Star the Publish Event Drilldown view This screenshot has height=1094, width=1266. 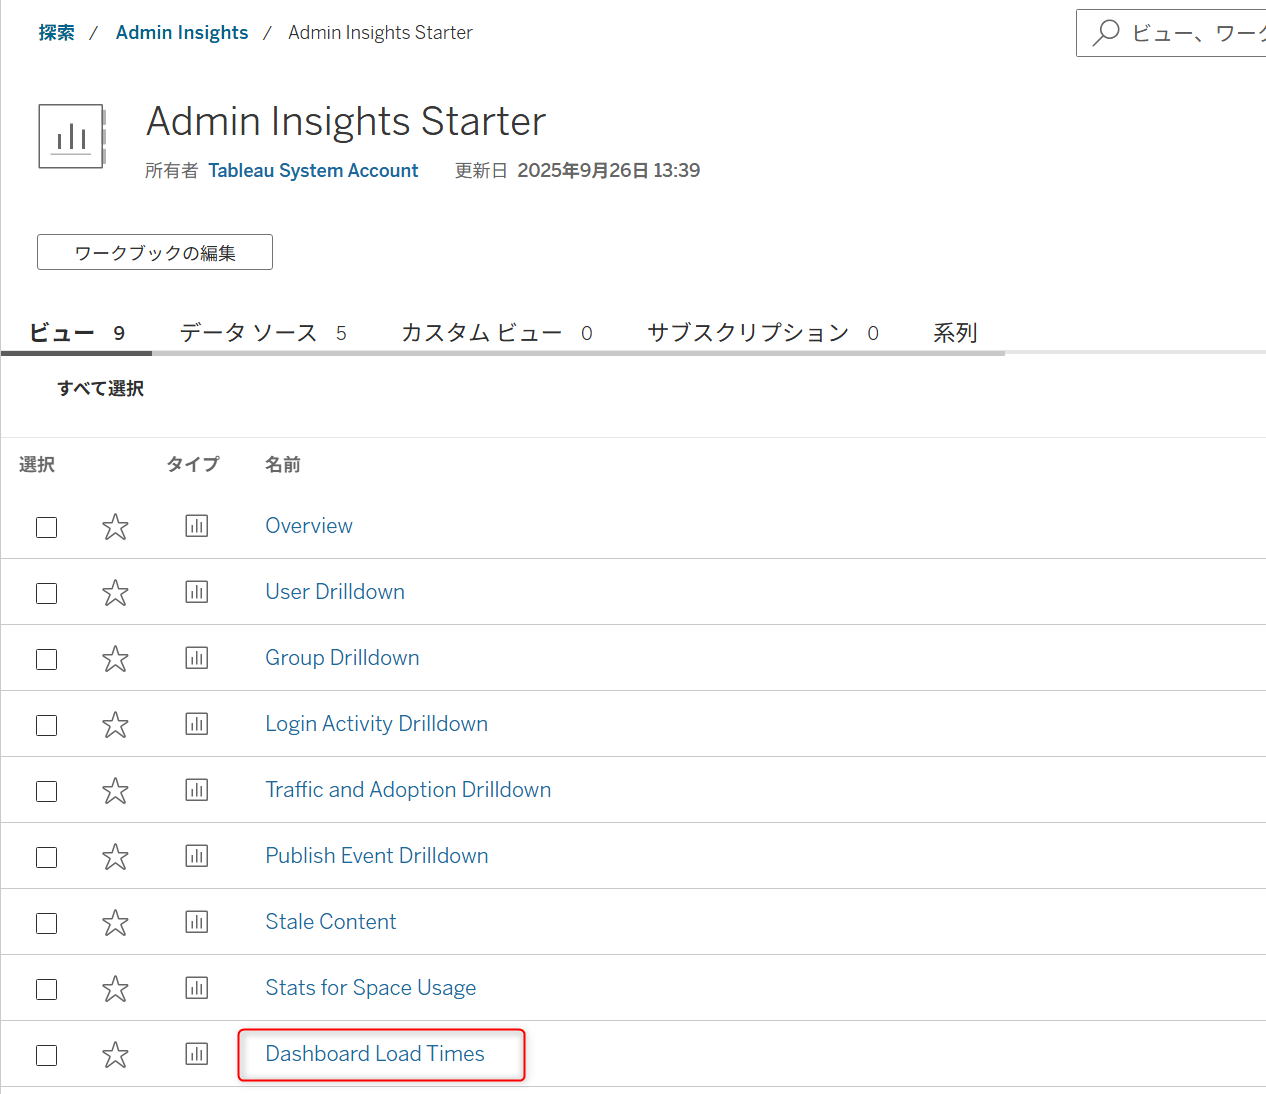115,856
